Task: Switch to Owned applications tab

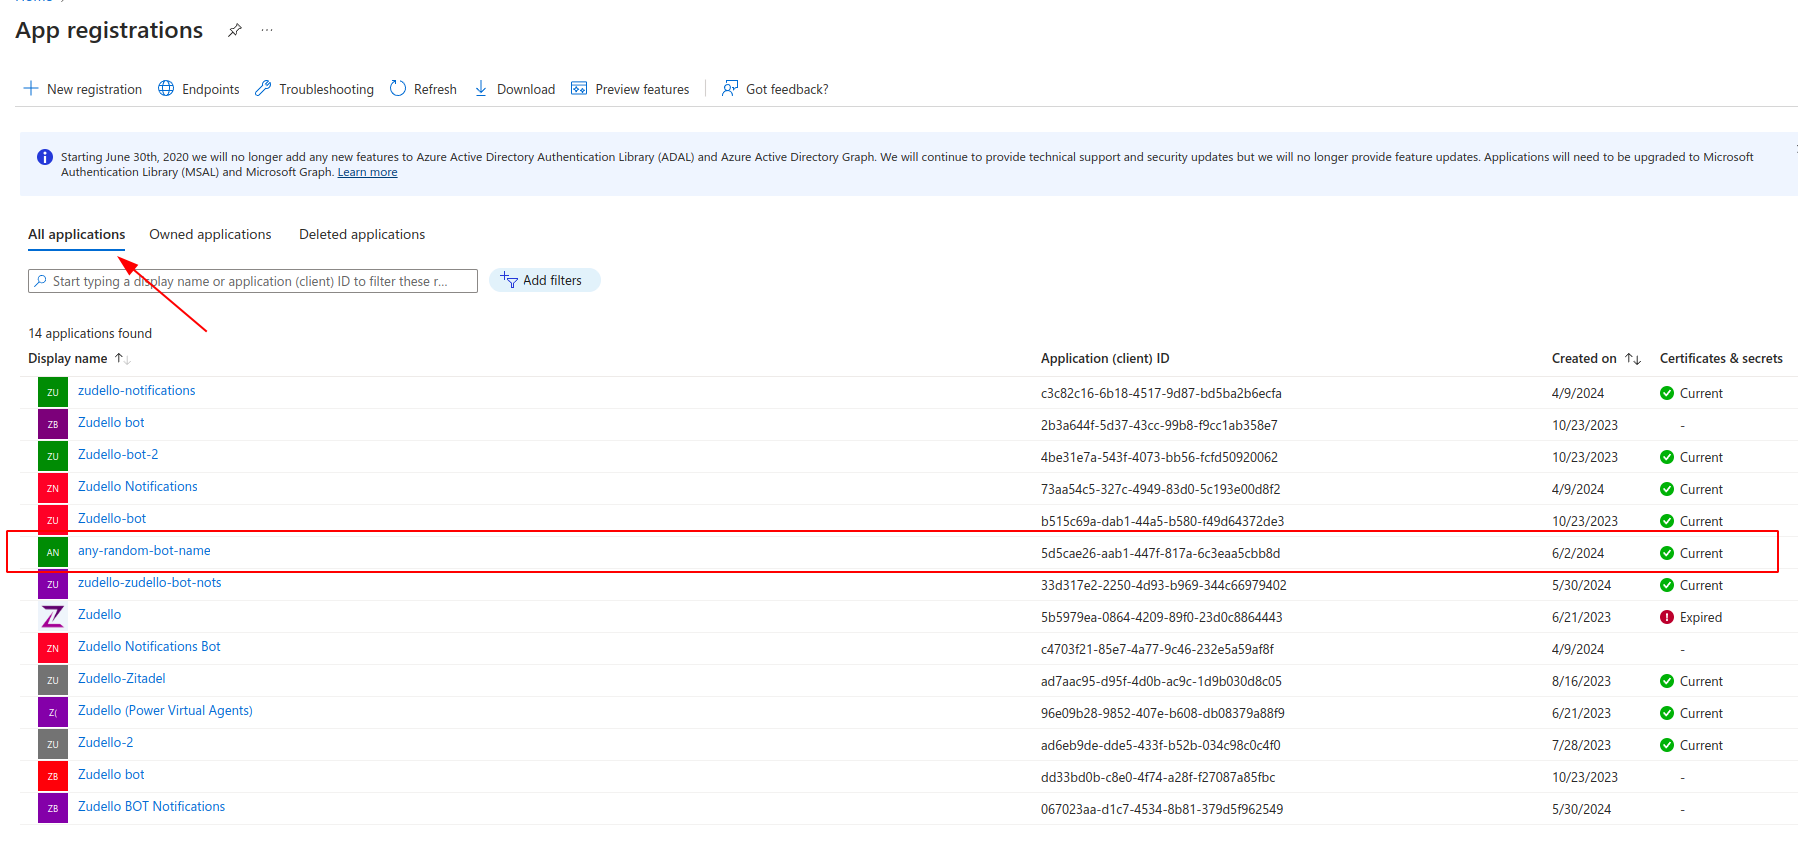Action: click(x=210, y=234)
